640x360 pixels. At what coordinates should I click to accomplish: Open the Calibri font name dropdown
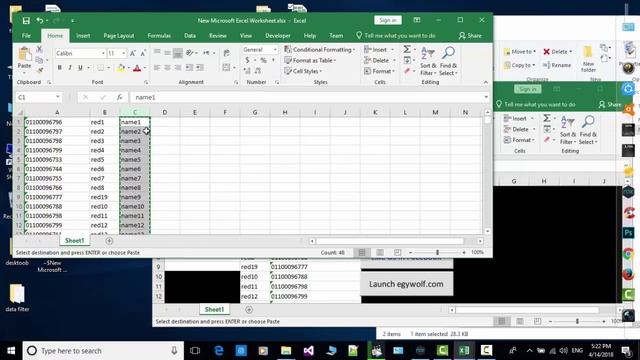pos(103,53)
